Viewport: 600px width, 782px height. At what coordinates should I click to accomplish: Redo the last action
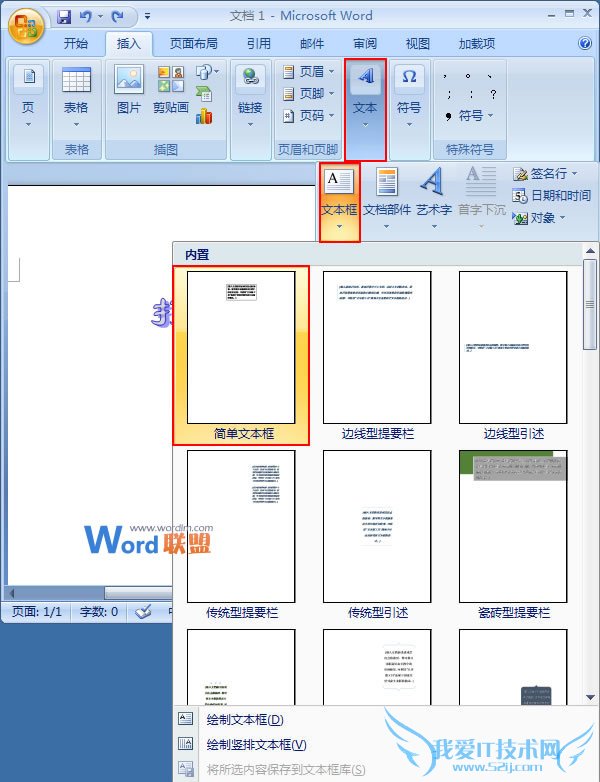[x=118, y=17]
